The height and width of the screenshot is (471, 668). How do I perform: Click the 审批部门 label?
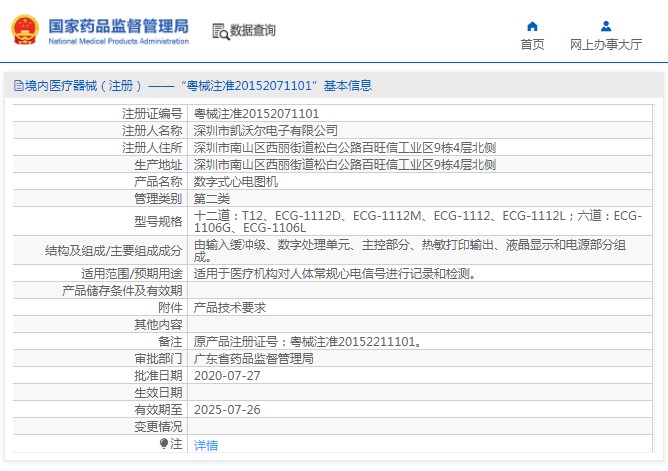pos(158,359)
